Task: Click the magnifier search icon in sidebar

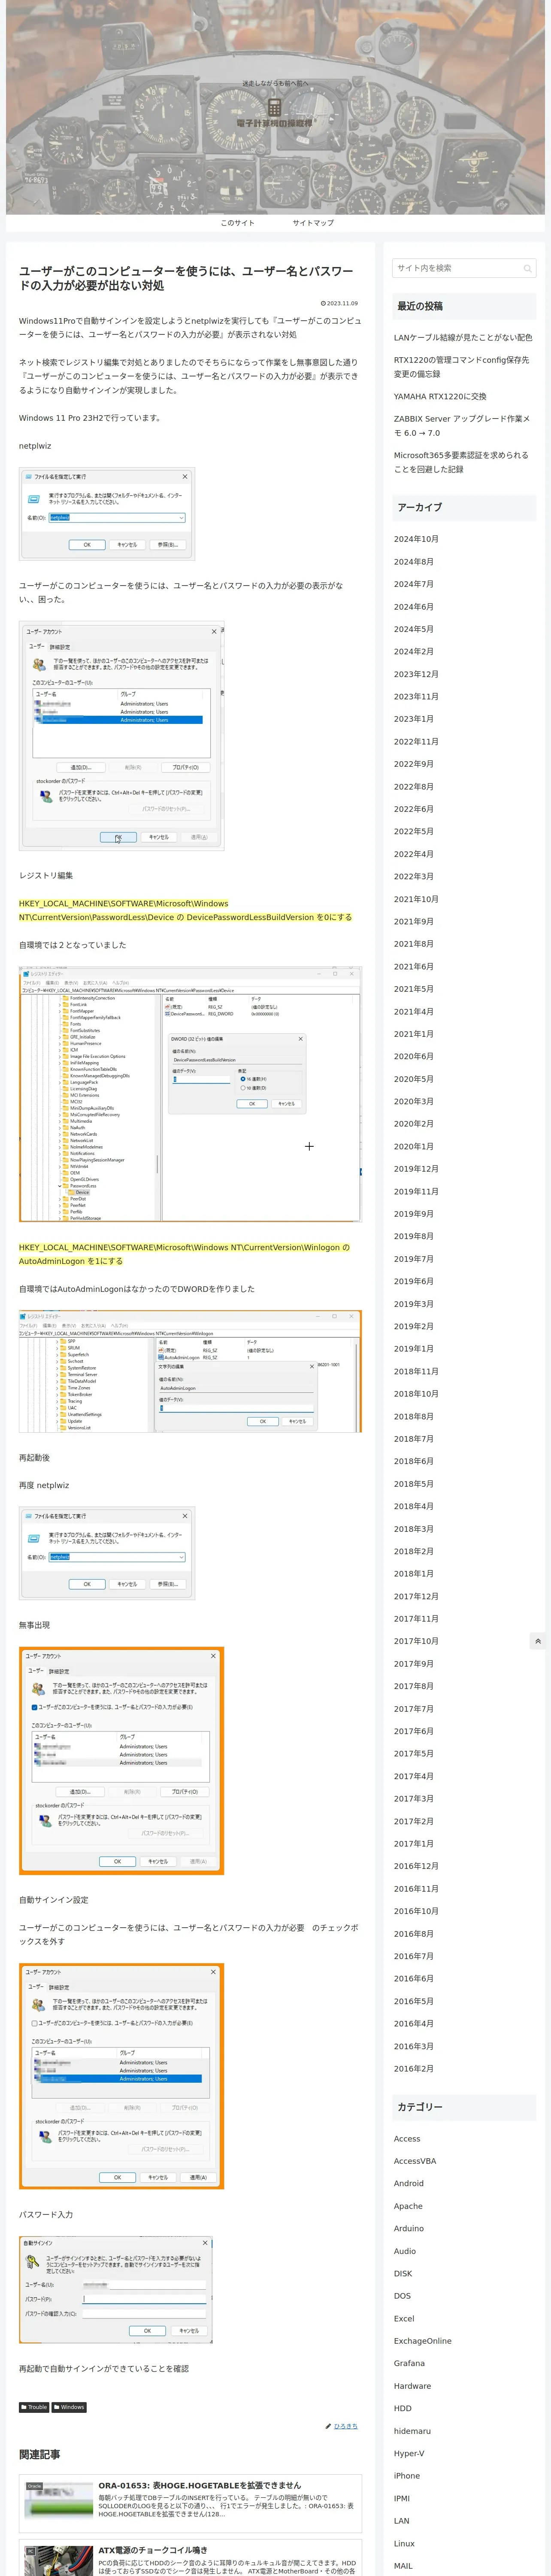Action: pyautogui.click(x=527, y=268)
